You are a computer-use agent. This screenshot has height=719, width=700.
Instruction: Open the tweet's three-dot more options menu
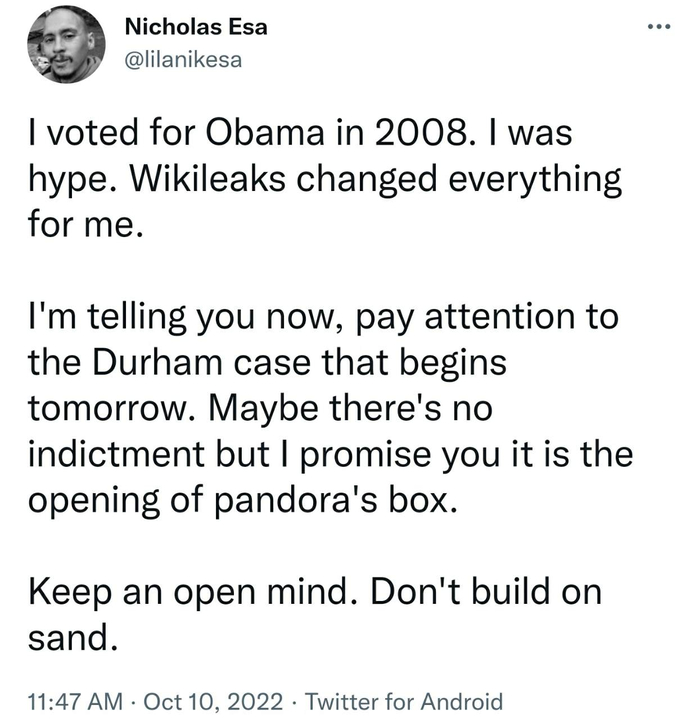pyautogui.click(x=656, y=25)
